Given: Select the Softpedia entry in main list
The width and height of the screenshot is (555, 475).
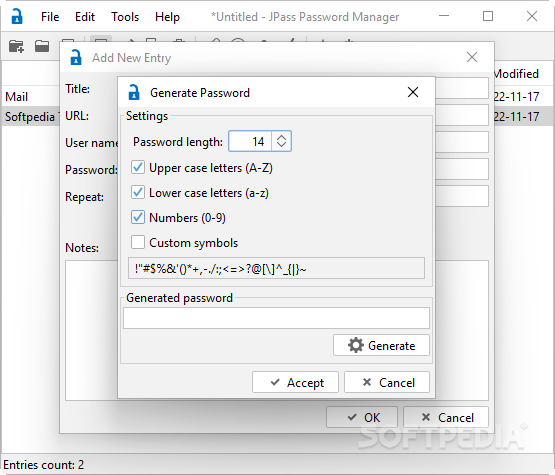Looking at the screenshot, I should point(30,116).
